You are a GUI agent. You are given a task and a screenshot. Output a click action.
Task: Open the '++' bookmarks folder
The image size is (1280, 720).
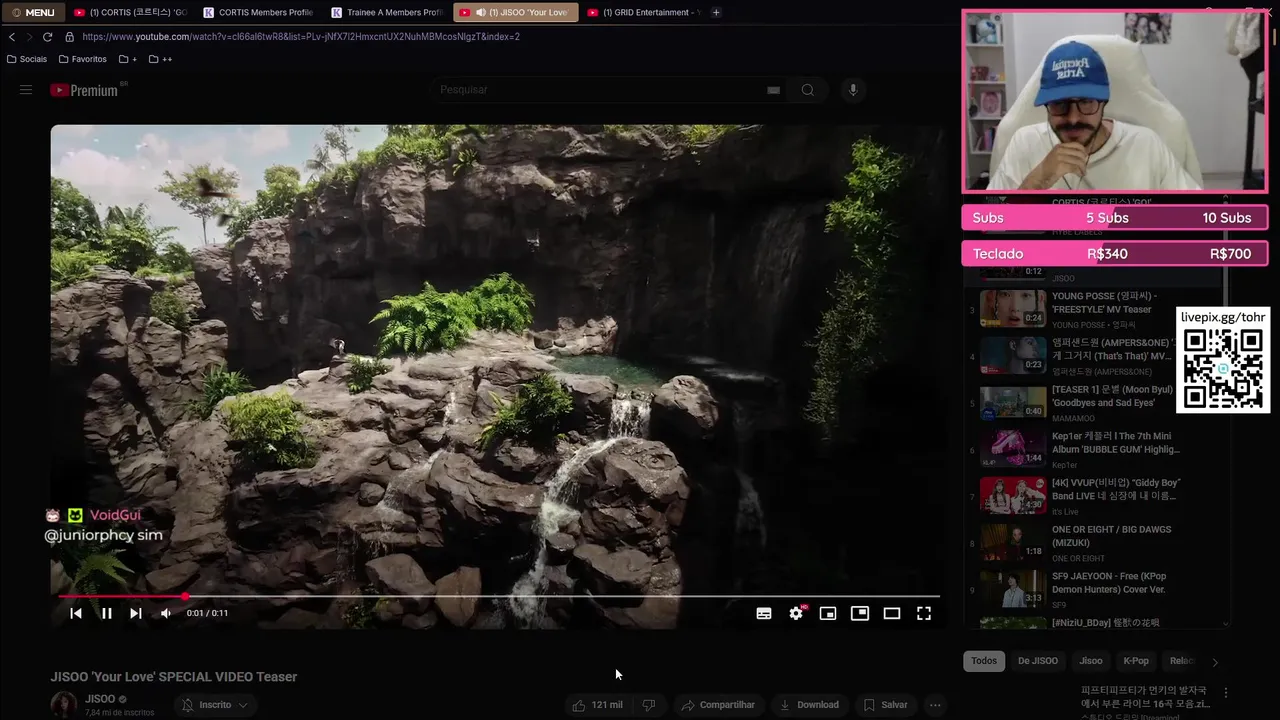(x=160, y=59)
